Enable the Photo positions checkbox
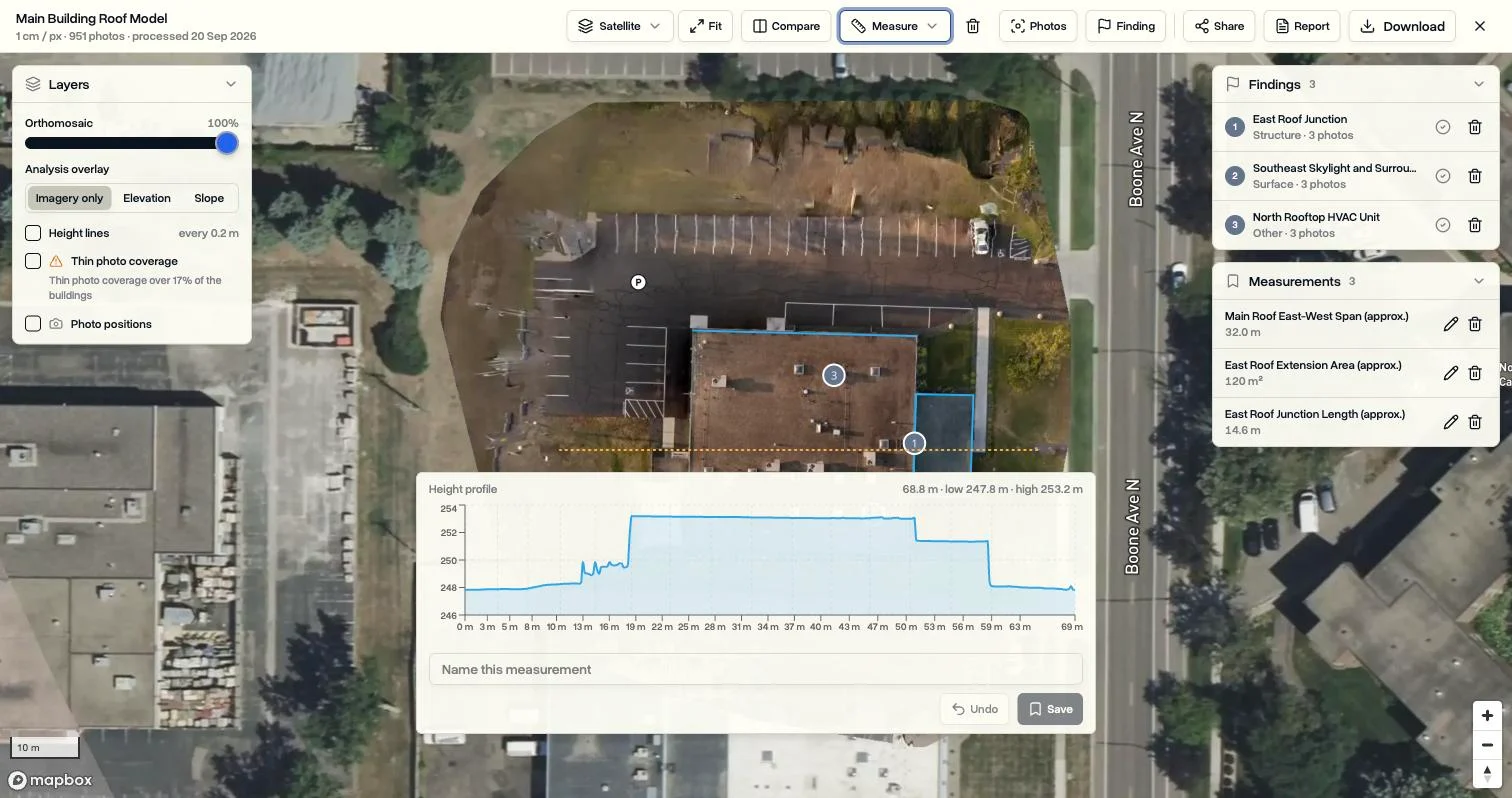This screenshot has height=798, width=1512. [33, 324]
